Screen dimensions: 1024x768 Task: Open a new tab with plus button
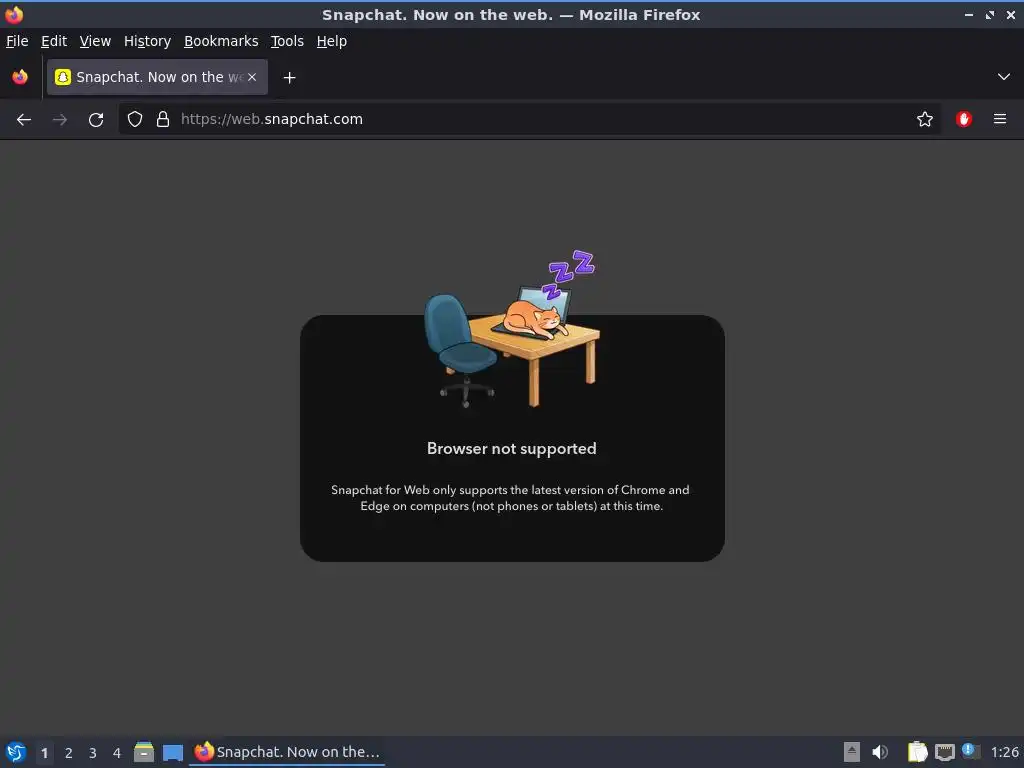(x=289, y=78)
